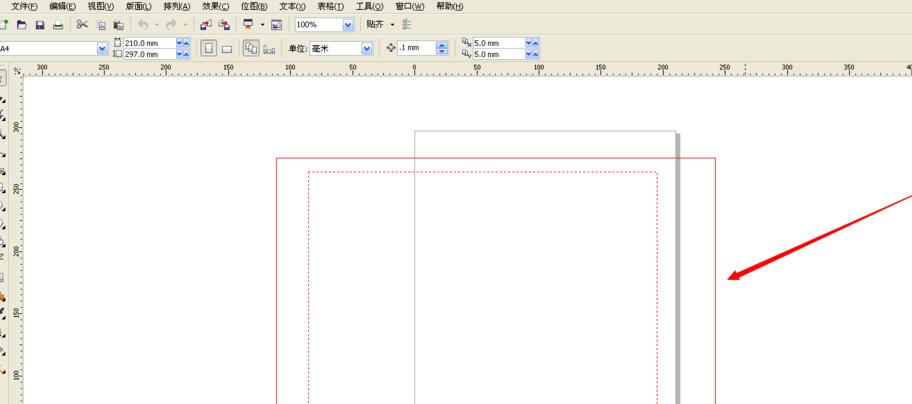Expand the A4 paper size dropdown
Viewport: 912px width, 404px height.
pyautogui.click(x=102, y=48)
